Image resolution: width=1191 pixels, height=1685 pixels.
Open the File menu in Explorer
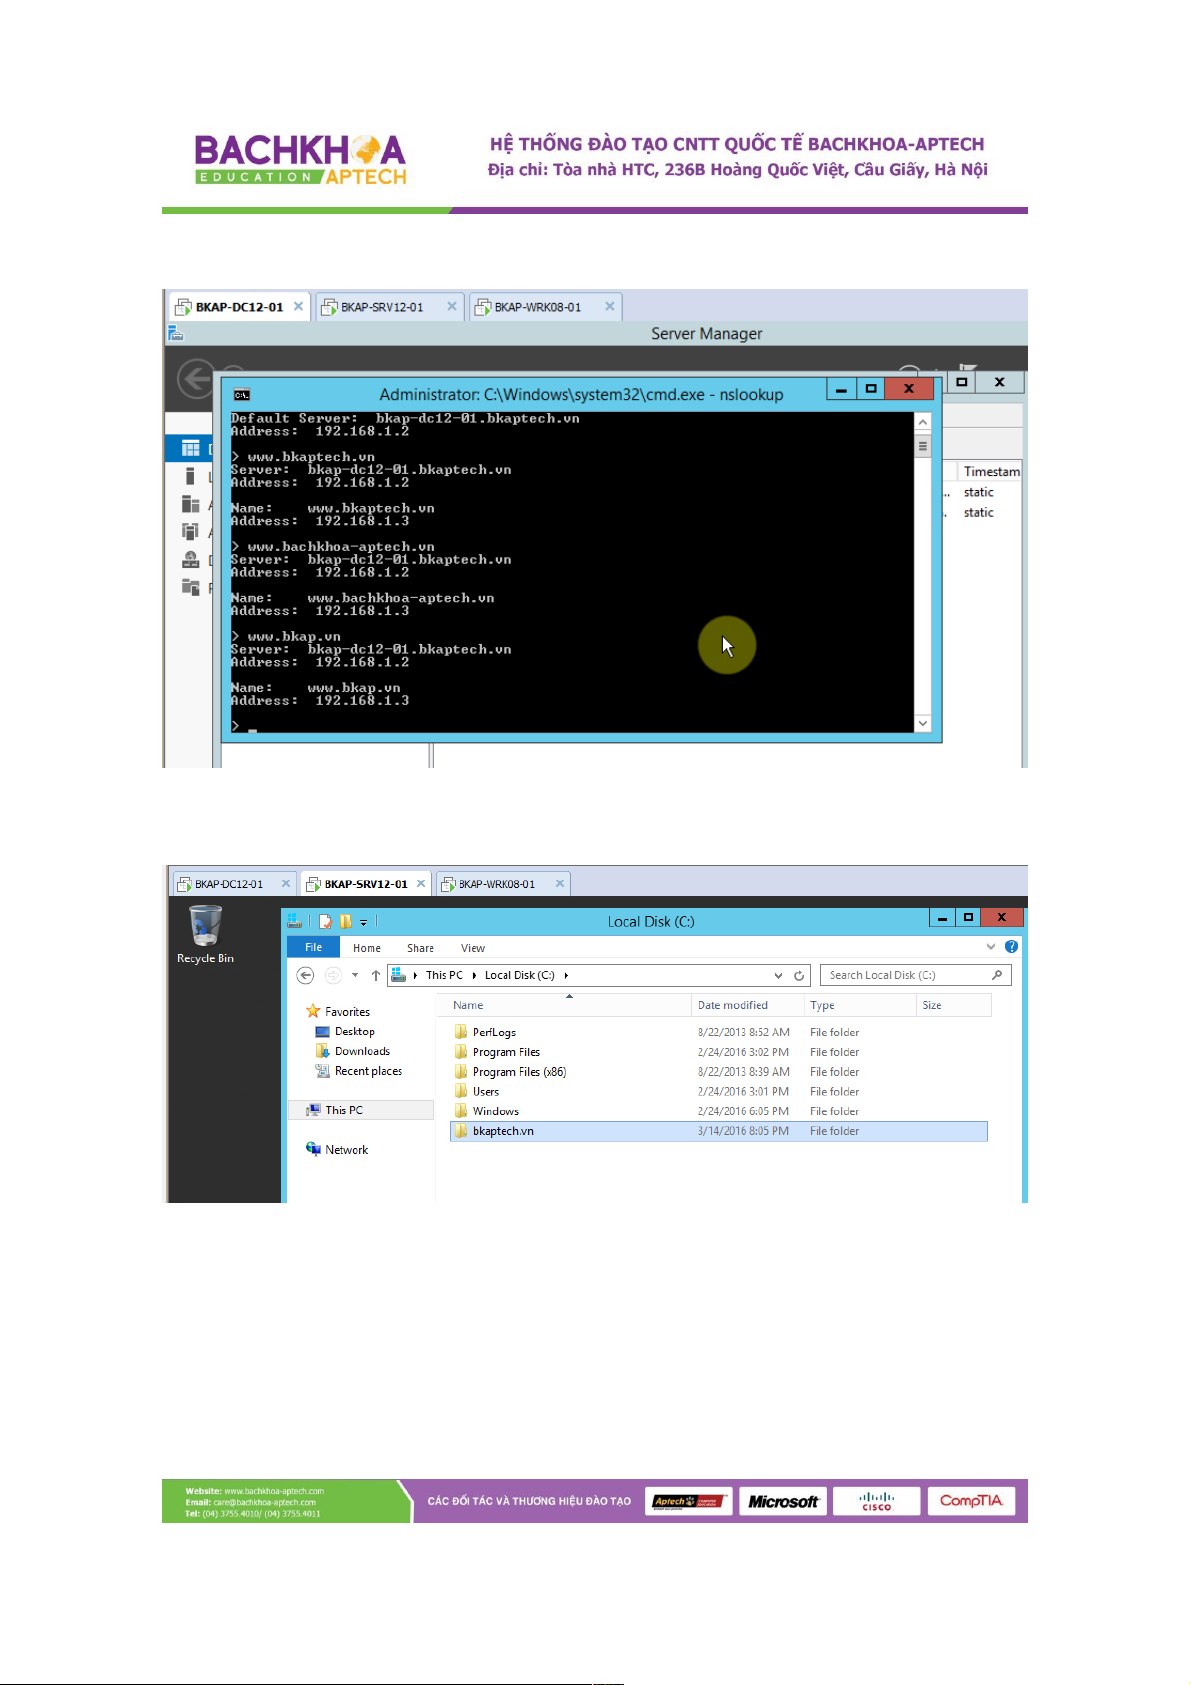[313, 948]
